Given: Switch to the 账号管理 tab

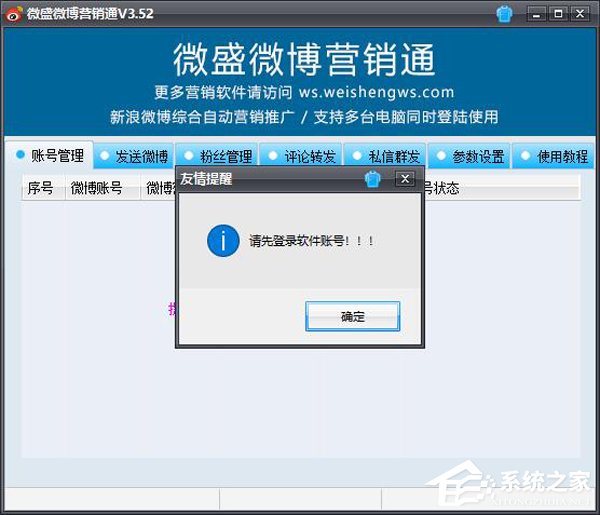Looking at the screenshot, I should point(49,155).
